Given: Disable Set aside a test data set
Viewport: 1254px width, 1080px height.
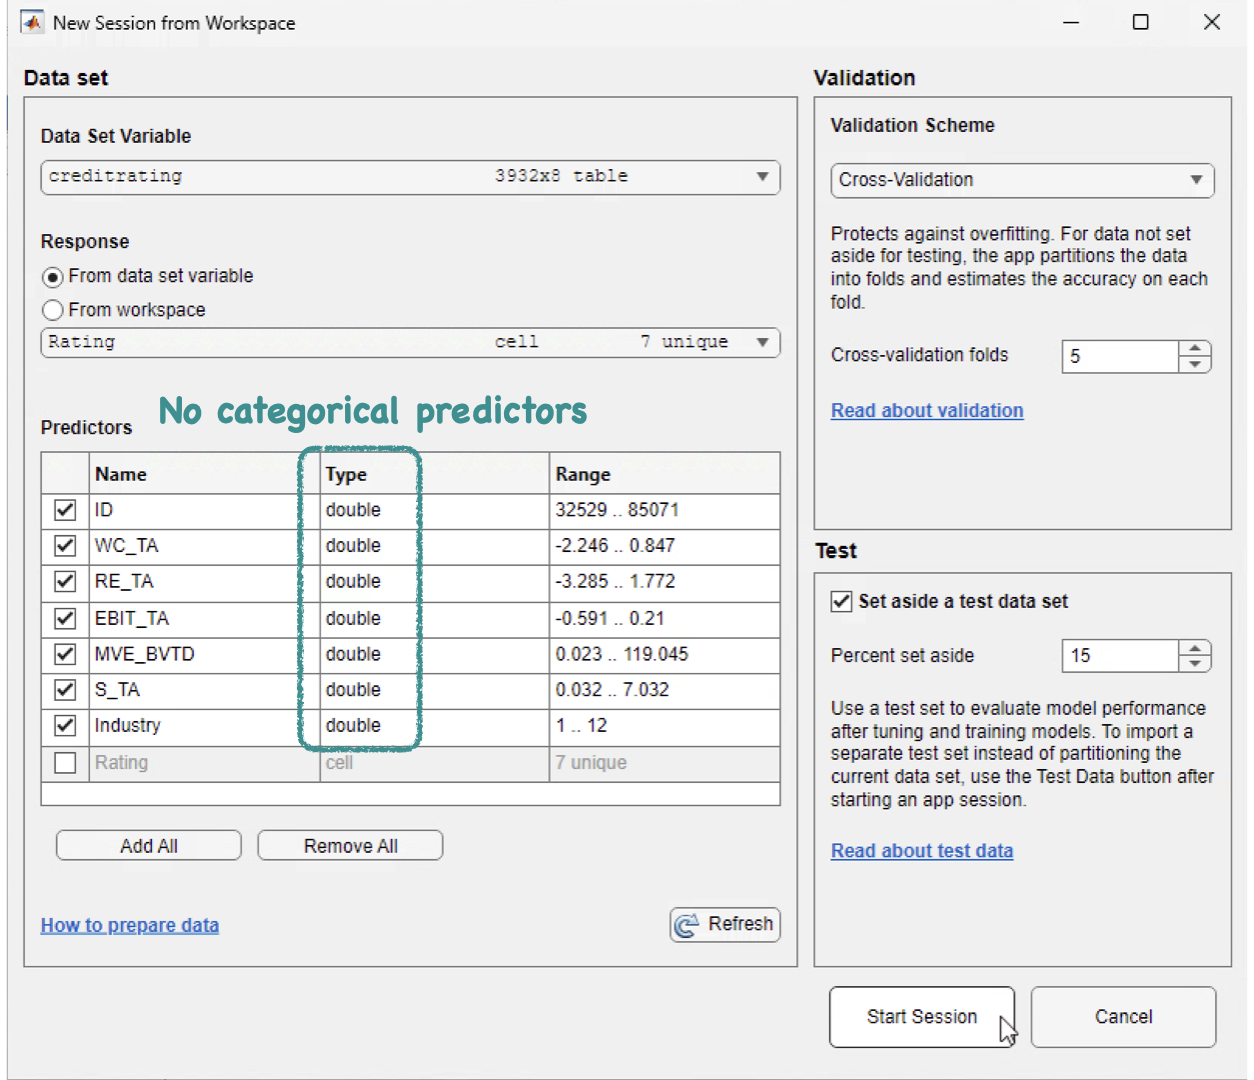Looking at the screenshot, I should tap(842, 601).
